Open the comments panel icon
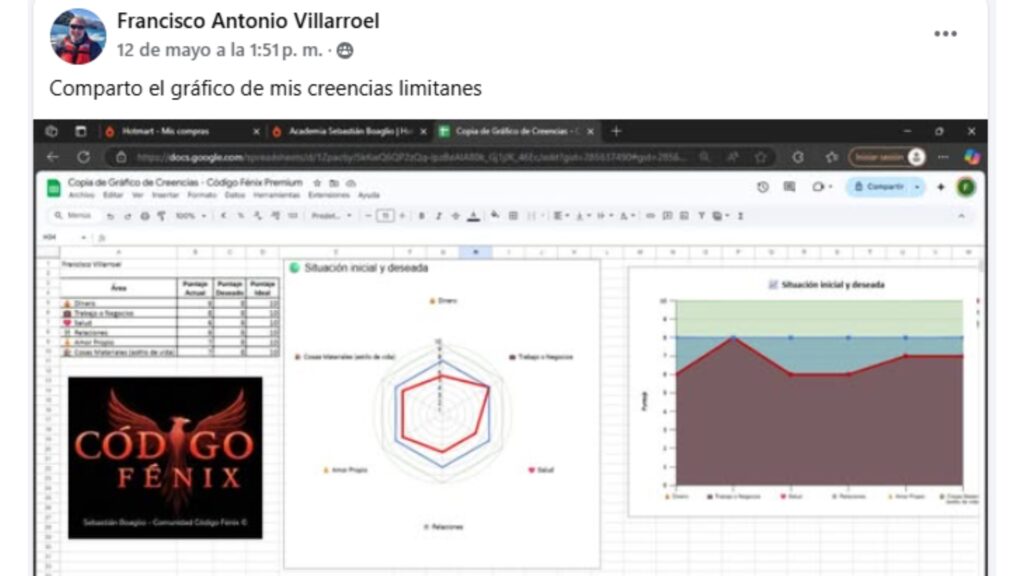The width and height of the screenshot is (1024, 576). [790, 187]
